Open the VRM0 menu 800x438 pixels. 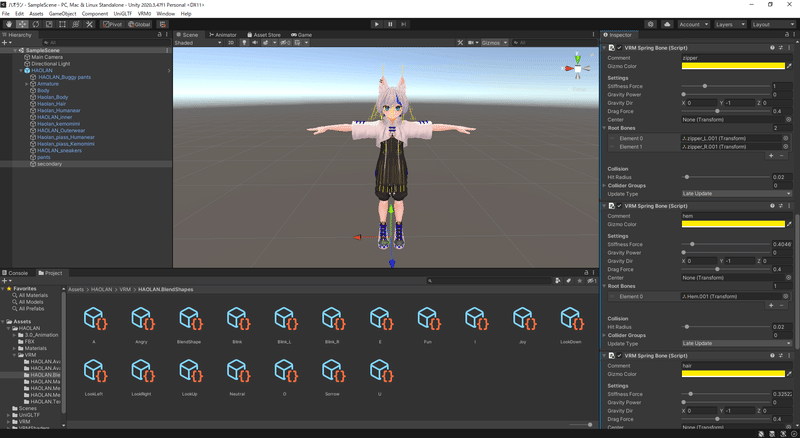point(144,14)
